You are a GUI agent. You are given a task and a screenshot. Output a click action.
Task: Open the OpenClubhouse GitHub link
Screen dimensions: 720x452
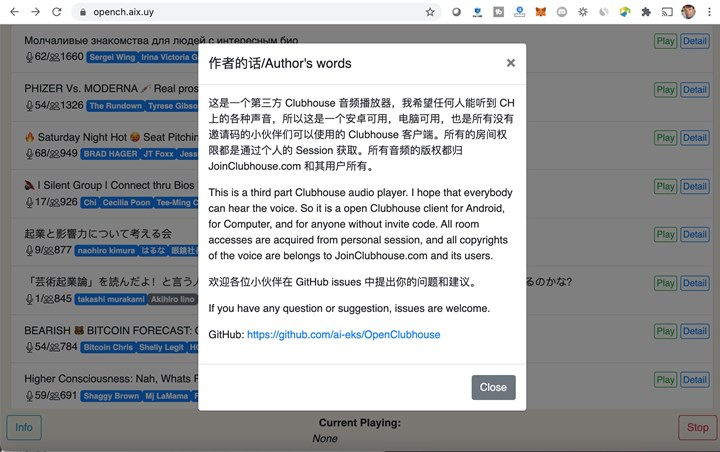(343, 334)
